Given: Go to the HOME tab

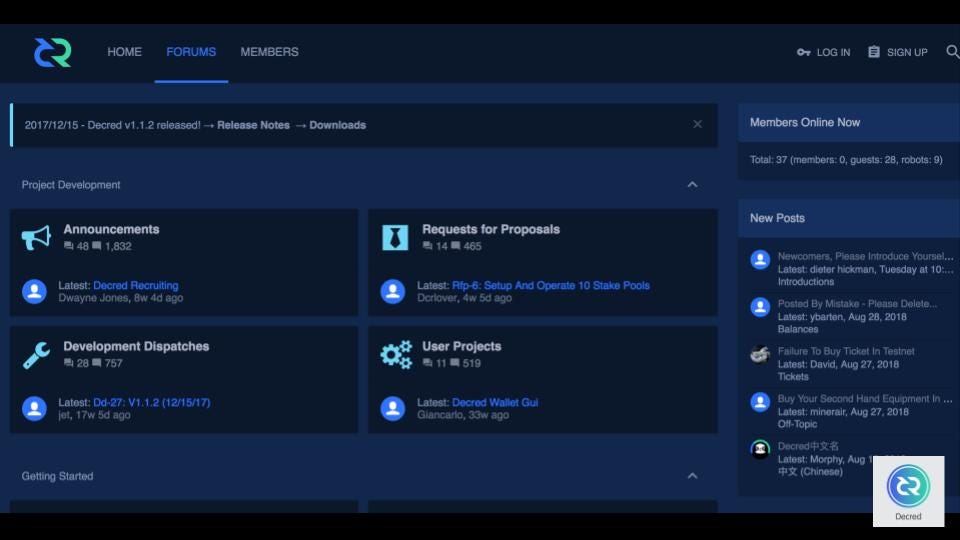Looking at the screenshot, I should pos(124,52).
